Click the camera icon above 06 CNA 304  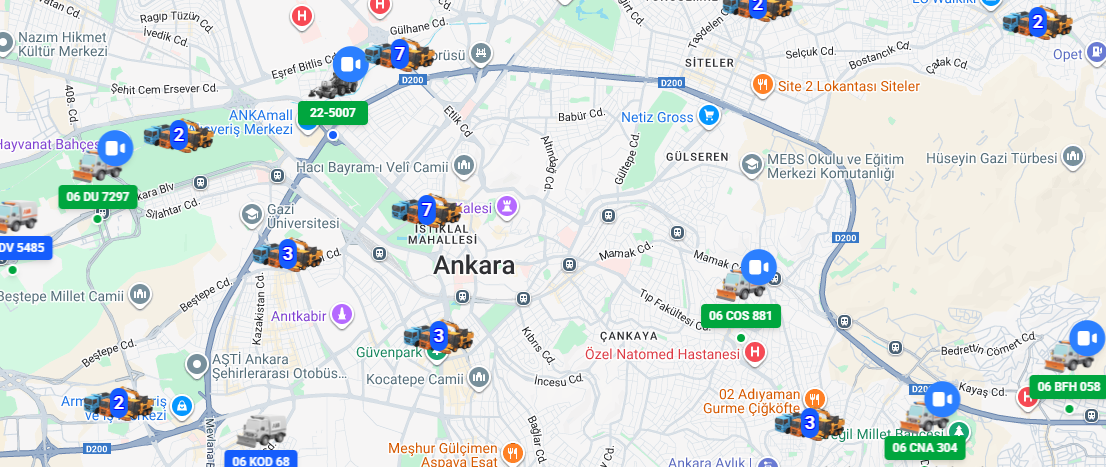[x=942, y=400]
